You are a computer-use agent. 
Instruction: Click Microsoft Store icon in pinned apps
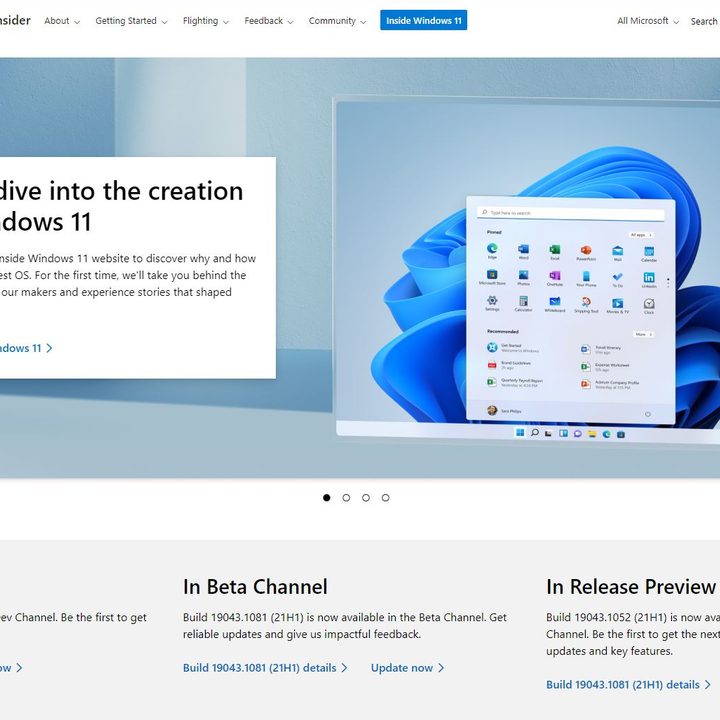coord(492,275)
